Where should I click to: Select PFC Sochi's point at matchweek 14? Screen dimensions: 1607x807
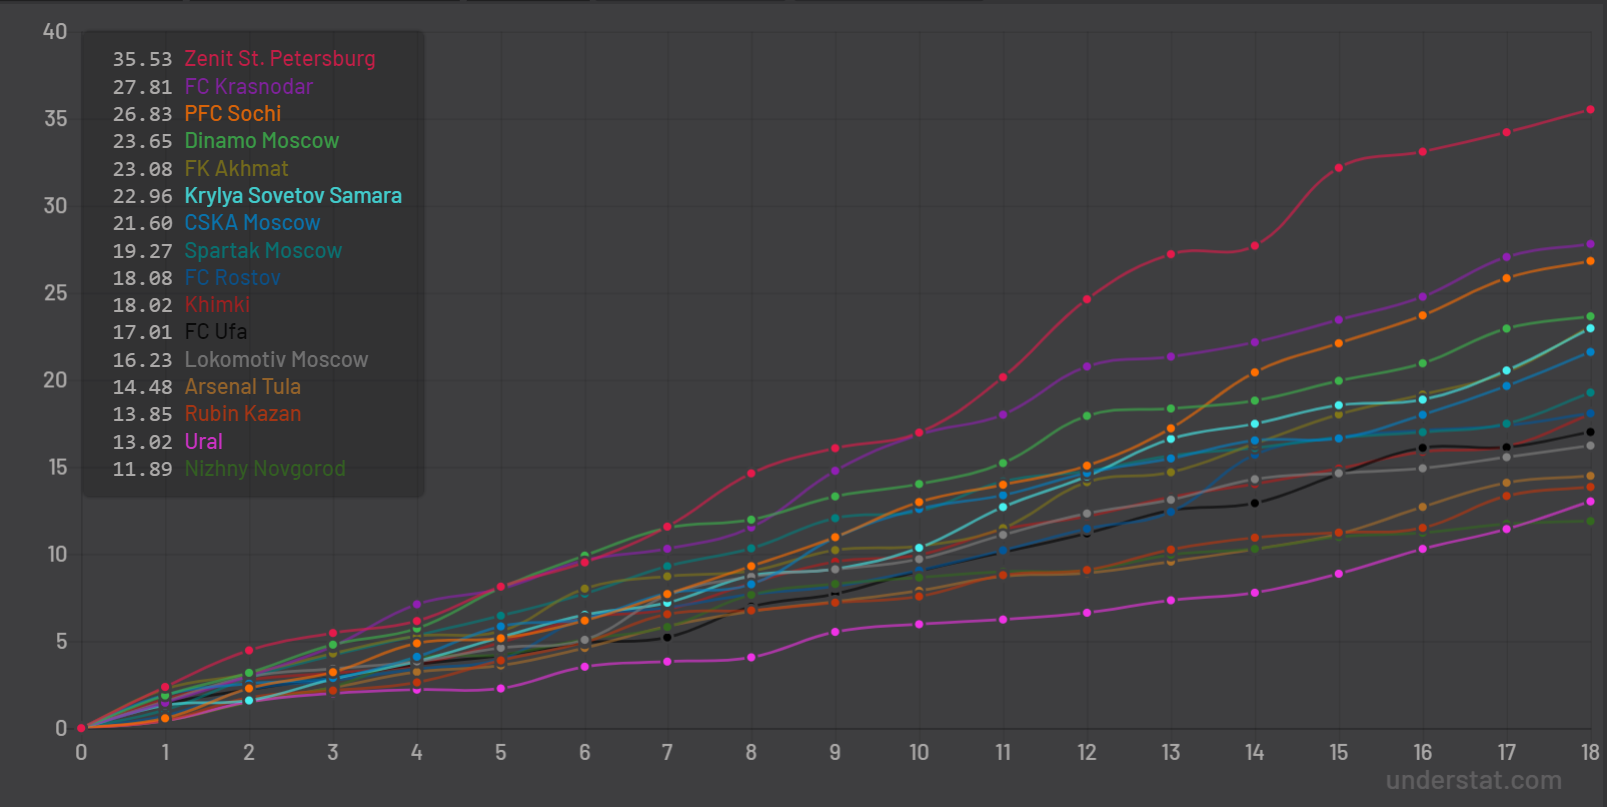(x=1254, y=372)
